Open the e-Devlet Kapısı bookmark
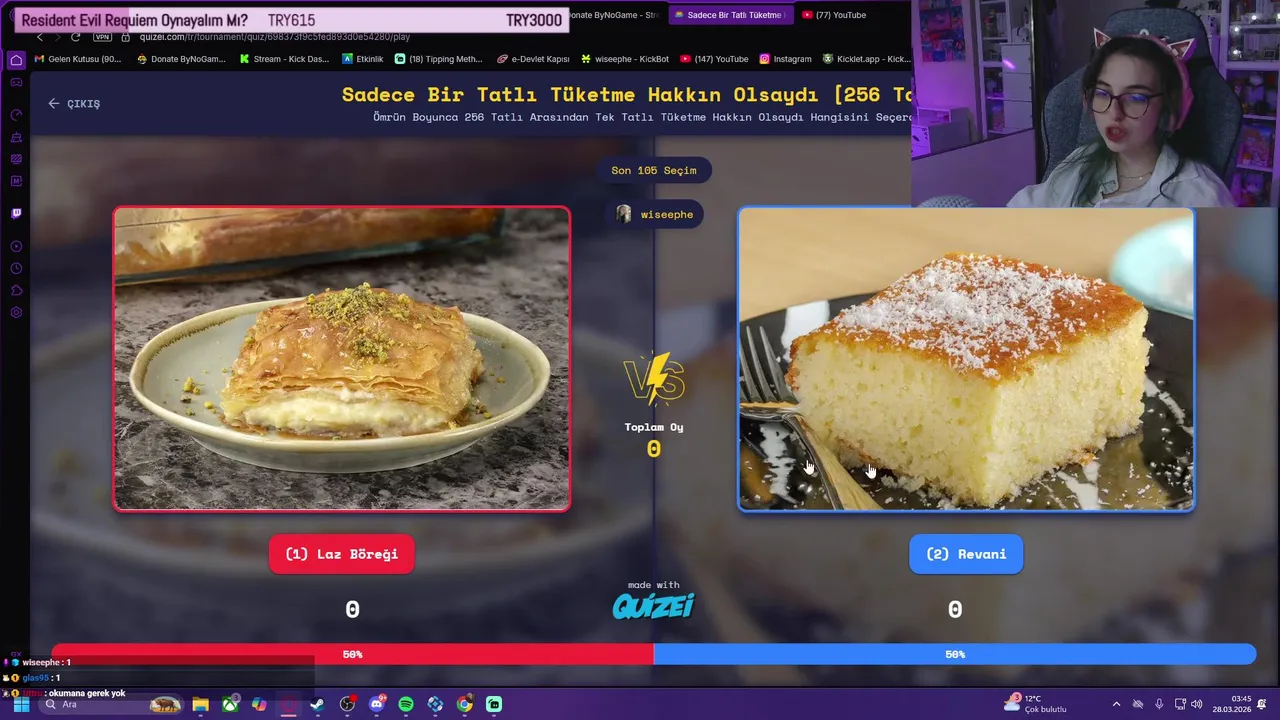Screen dimensions: 1280x720 click(x=533, y=59)
